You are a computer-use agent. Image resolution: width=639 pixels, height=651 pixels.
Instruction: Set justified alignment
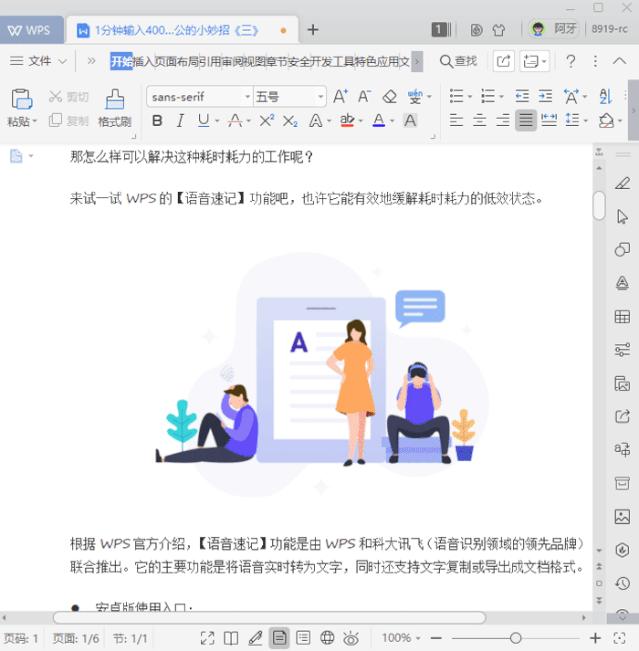526,120
